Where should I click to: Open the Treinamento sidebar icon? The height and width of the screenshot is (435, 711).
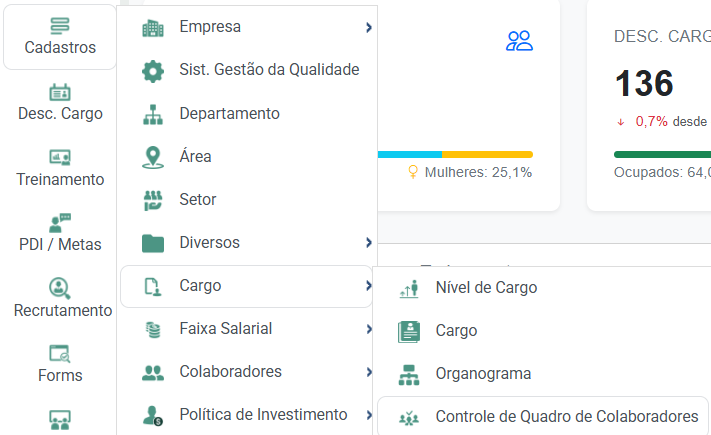tap(60, 158)
